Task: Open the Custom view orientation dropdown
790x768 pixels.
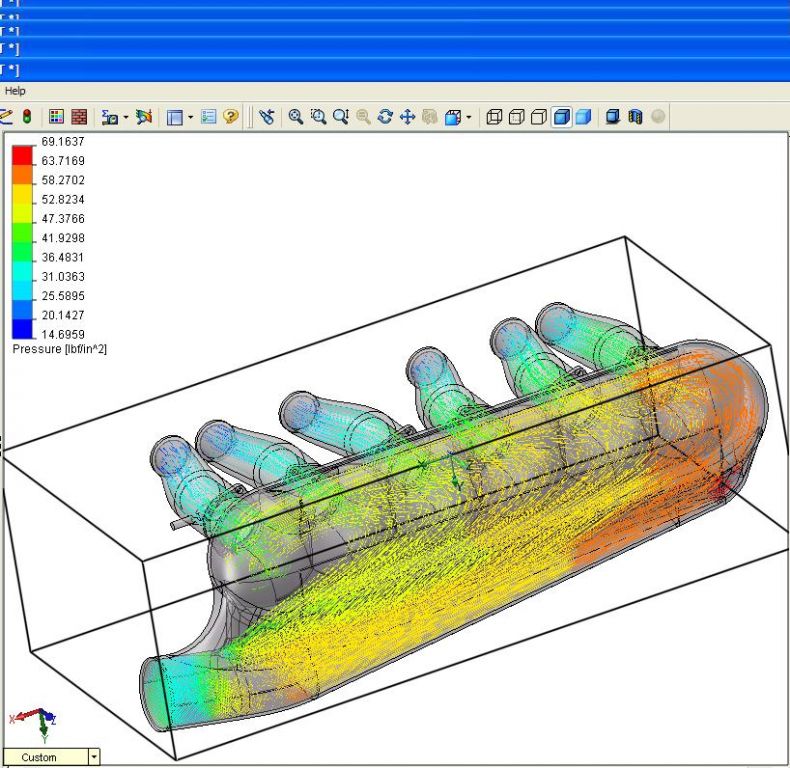Action: (x=94, y=757)
